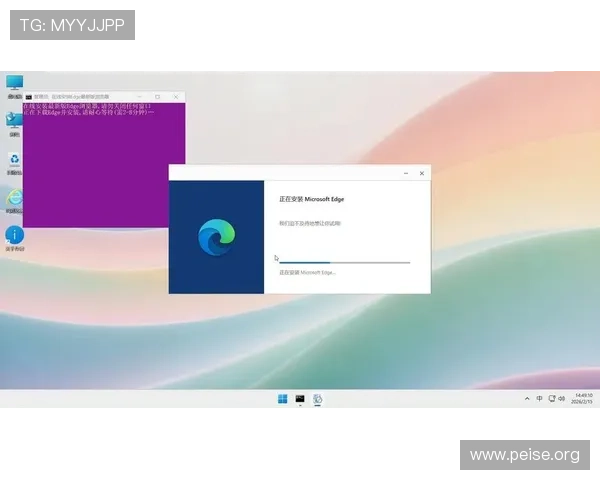Viewport: 600px width, 480px height.
Task: Select the Edge installer taskbar icon
Action: pos(317,399)
